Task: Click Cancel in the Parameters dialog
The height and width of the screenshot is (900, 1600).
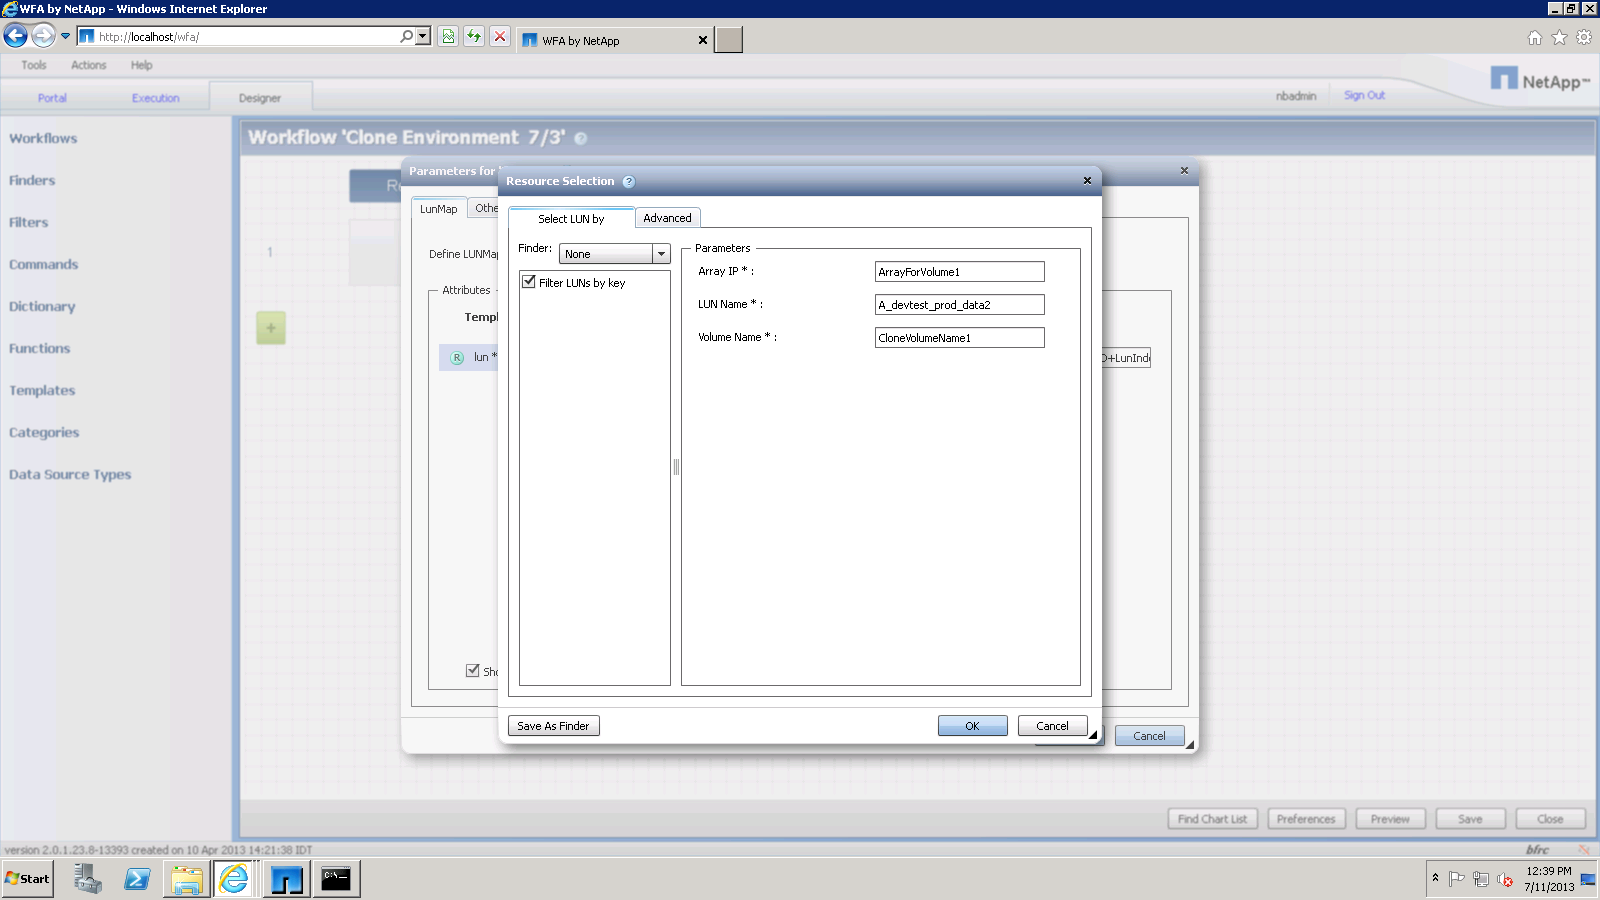Action: (x=1149, y=736)
